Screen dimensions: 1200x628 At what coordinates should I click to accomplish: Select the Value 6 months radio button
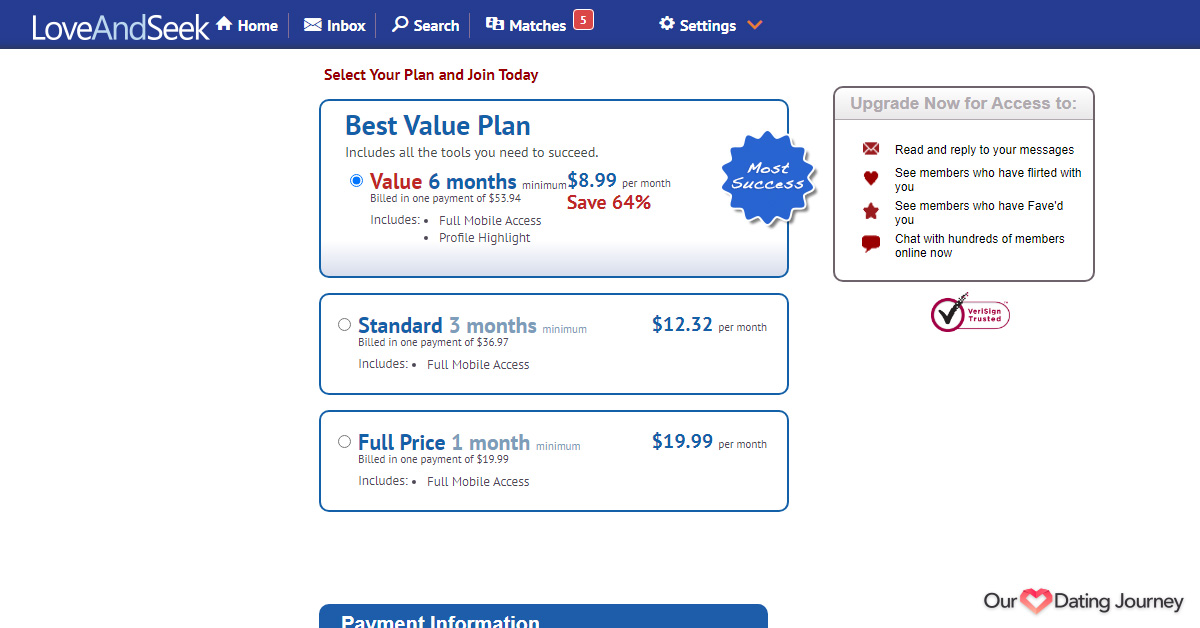click(357, 181)
